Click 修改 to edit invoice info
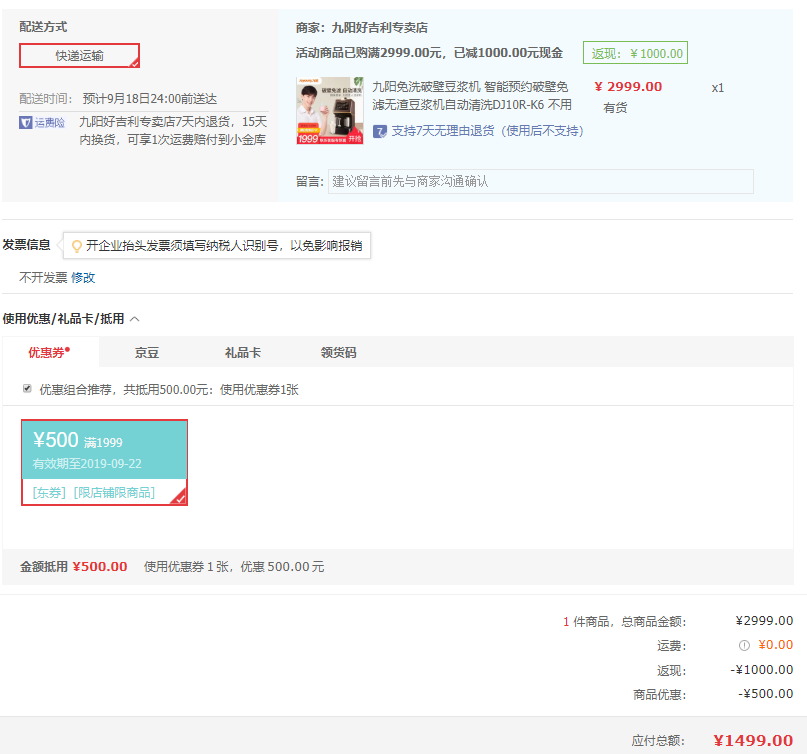This screenshot has width=807, height=754. click(83, 277)
